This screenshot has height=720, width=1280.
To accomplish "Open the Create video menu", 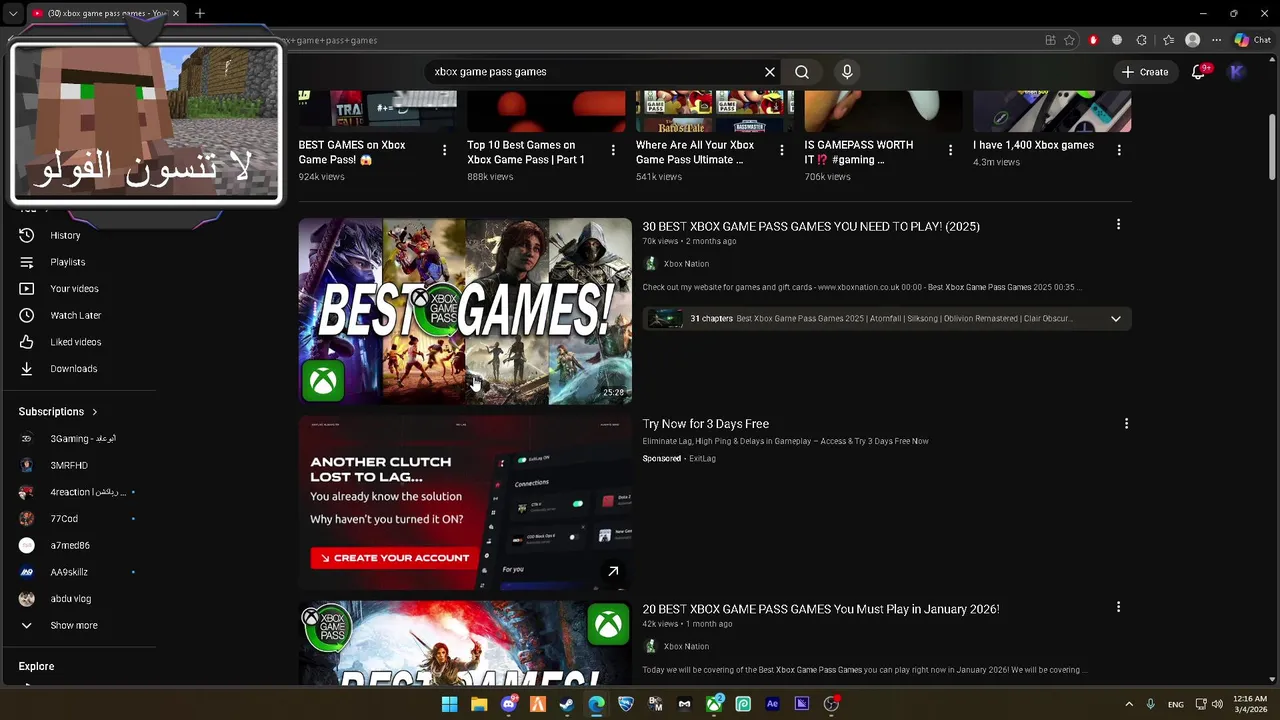I will point(1145,72).
